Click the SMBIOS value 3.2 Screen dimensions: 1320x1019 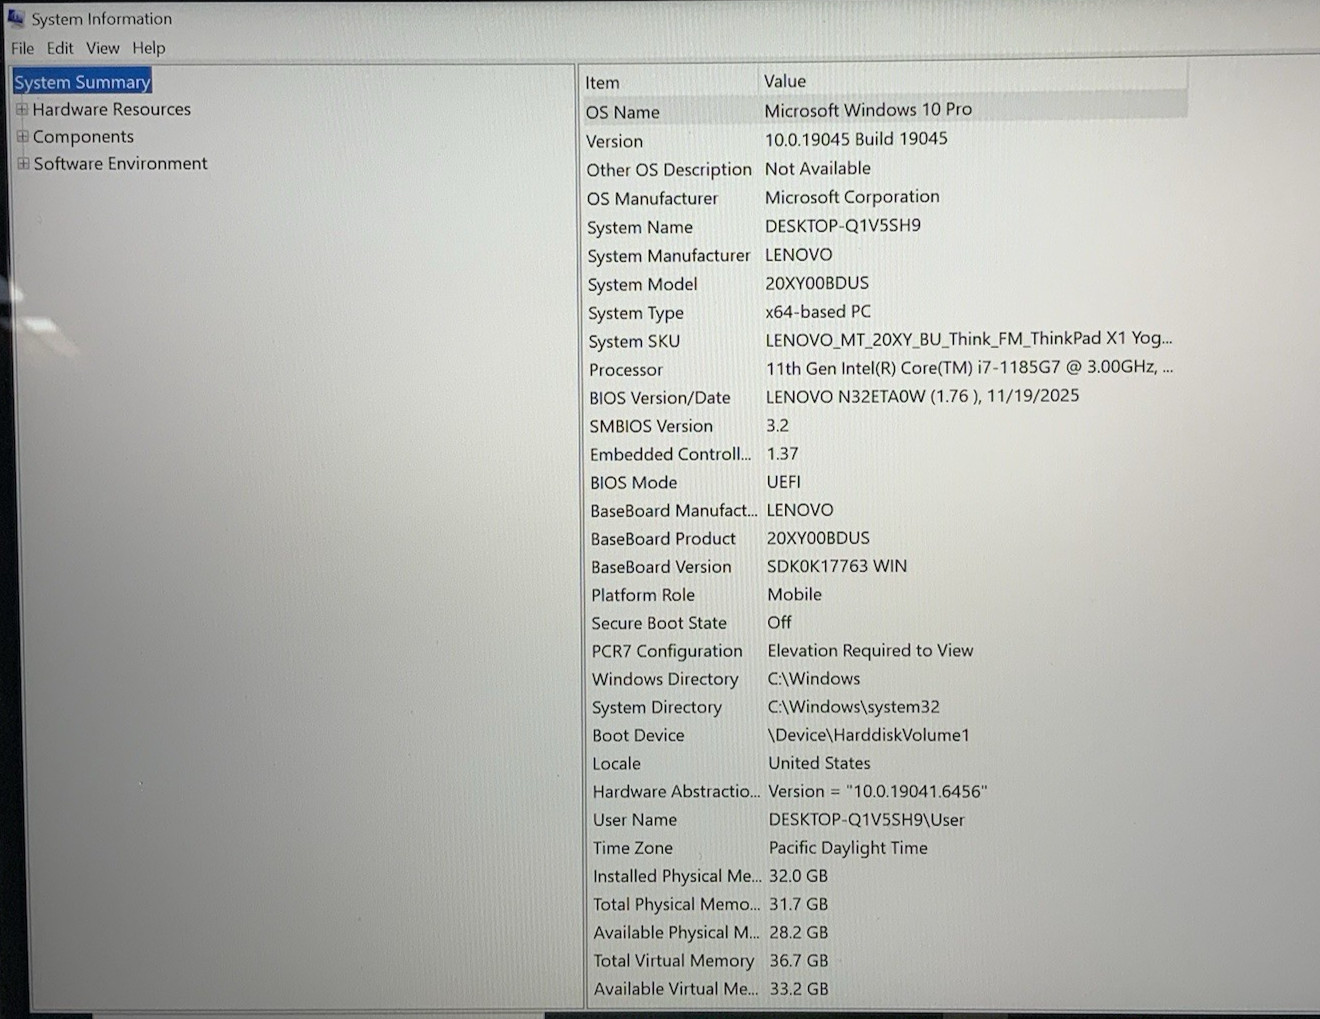777,425
